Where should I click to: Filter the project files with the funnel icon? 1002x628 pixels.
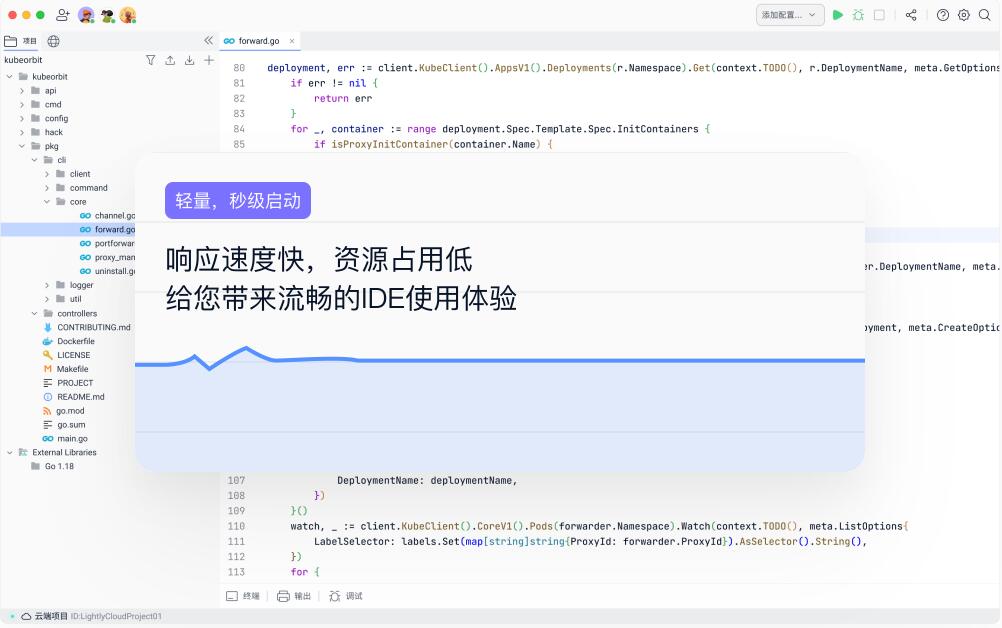point(151,60)
